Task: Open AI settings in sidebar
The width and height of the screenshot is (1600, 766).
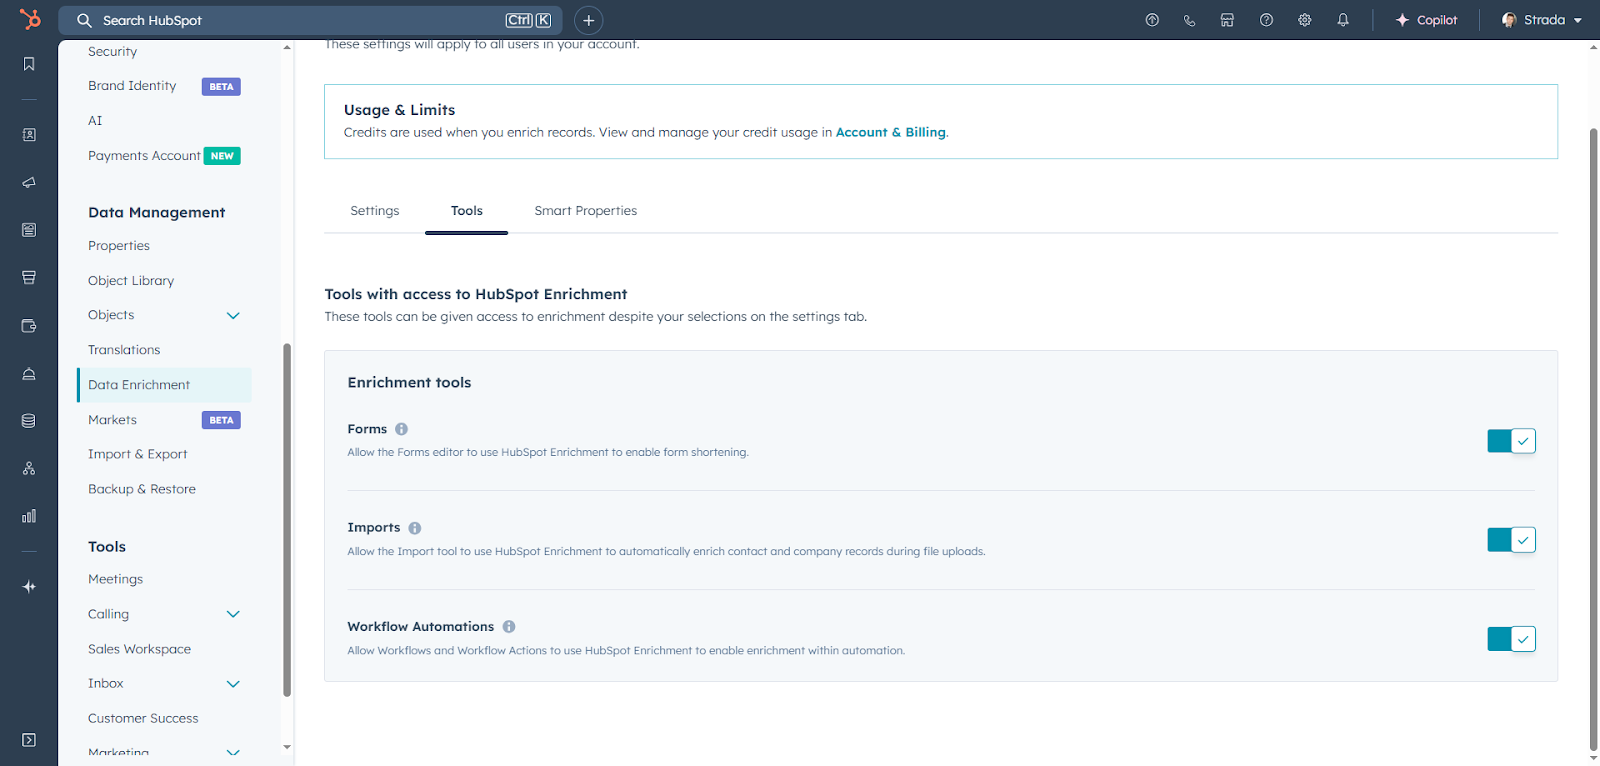Action: click(95, 121)
